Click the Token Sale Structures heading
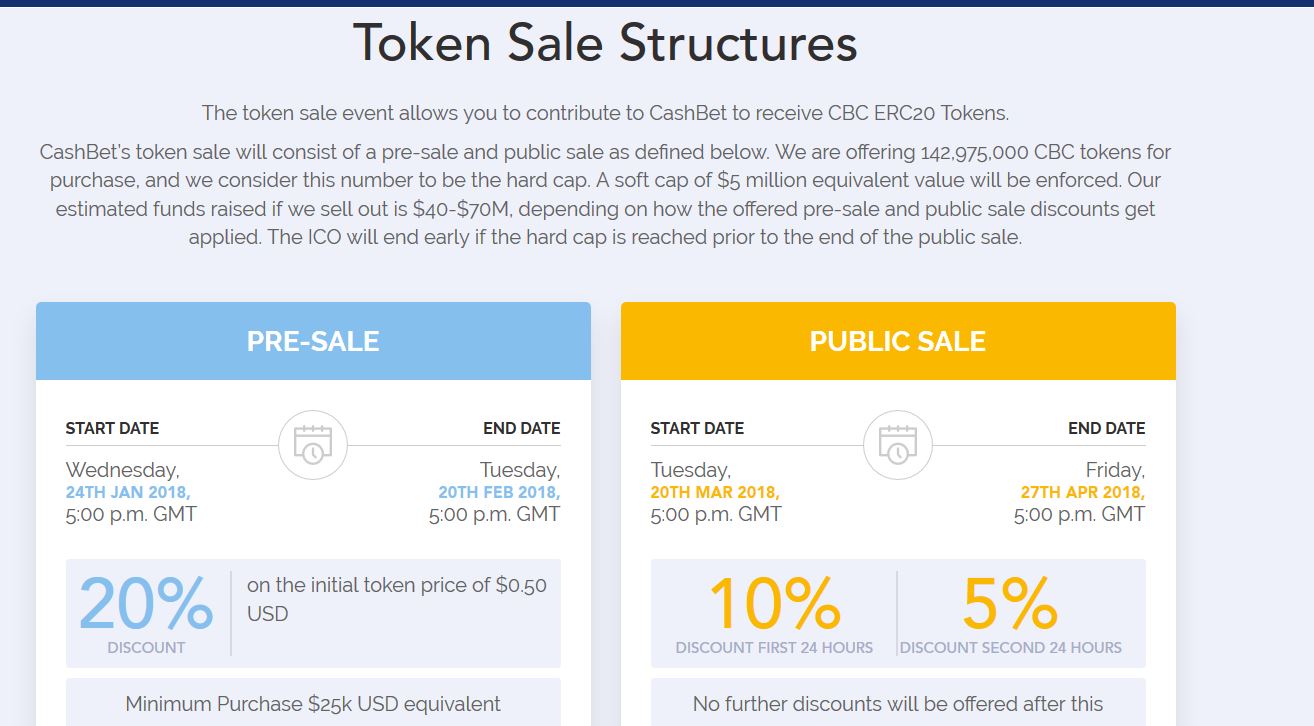Viewport: 1314px width, 726px height. pyautogui.click(x=605, y=43)
